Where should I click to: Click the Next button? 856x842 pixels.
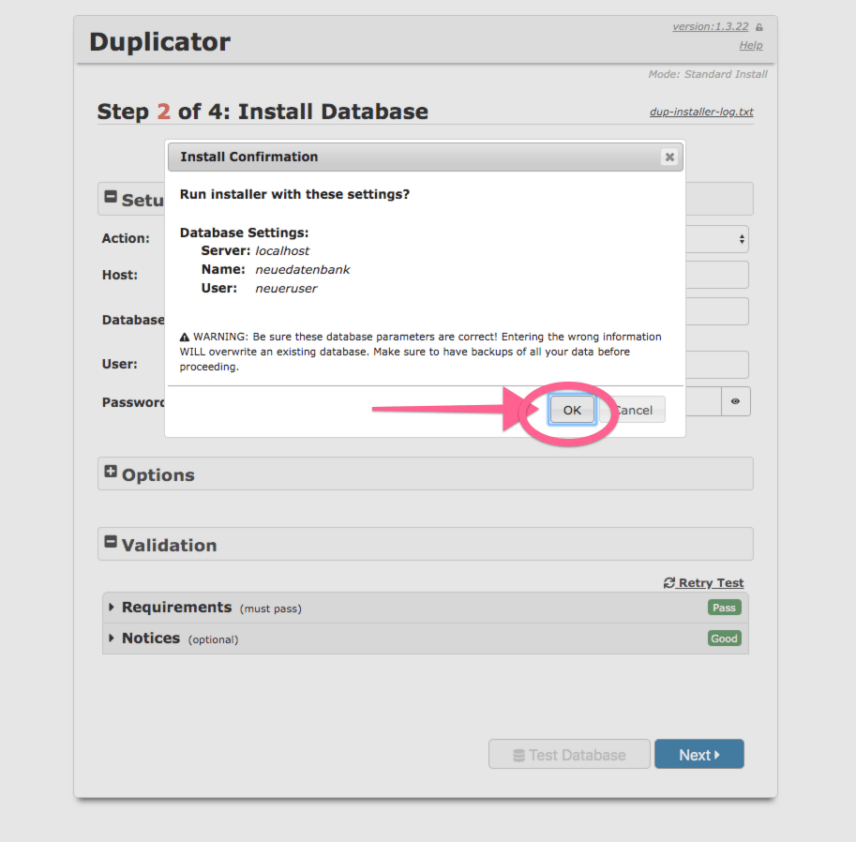click(699, 755)
